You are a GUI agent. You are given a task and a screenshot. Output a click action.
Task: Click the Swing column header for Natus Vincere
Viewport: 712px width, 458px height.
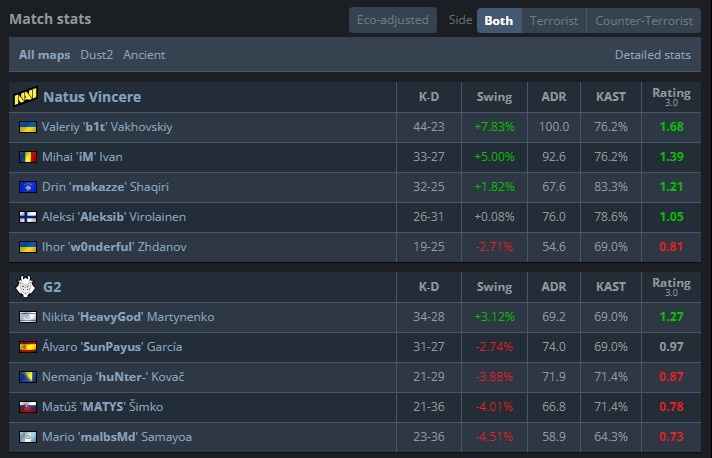494,97
